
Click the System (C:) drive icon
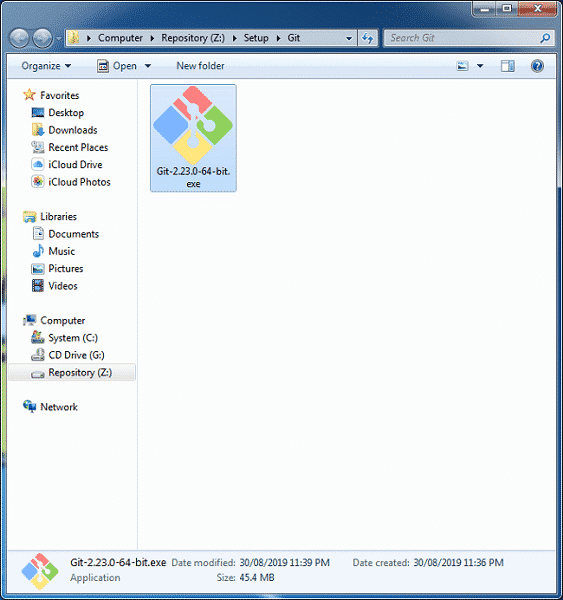(38, 338)
